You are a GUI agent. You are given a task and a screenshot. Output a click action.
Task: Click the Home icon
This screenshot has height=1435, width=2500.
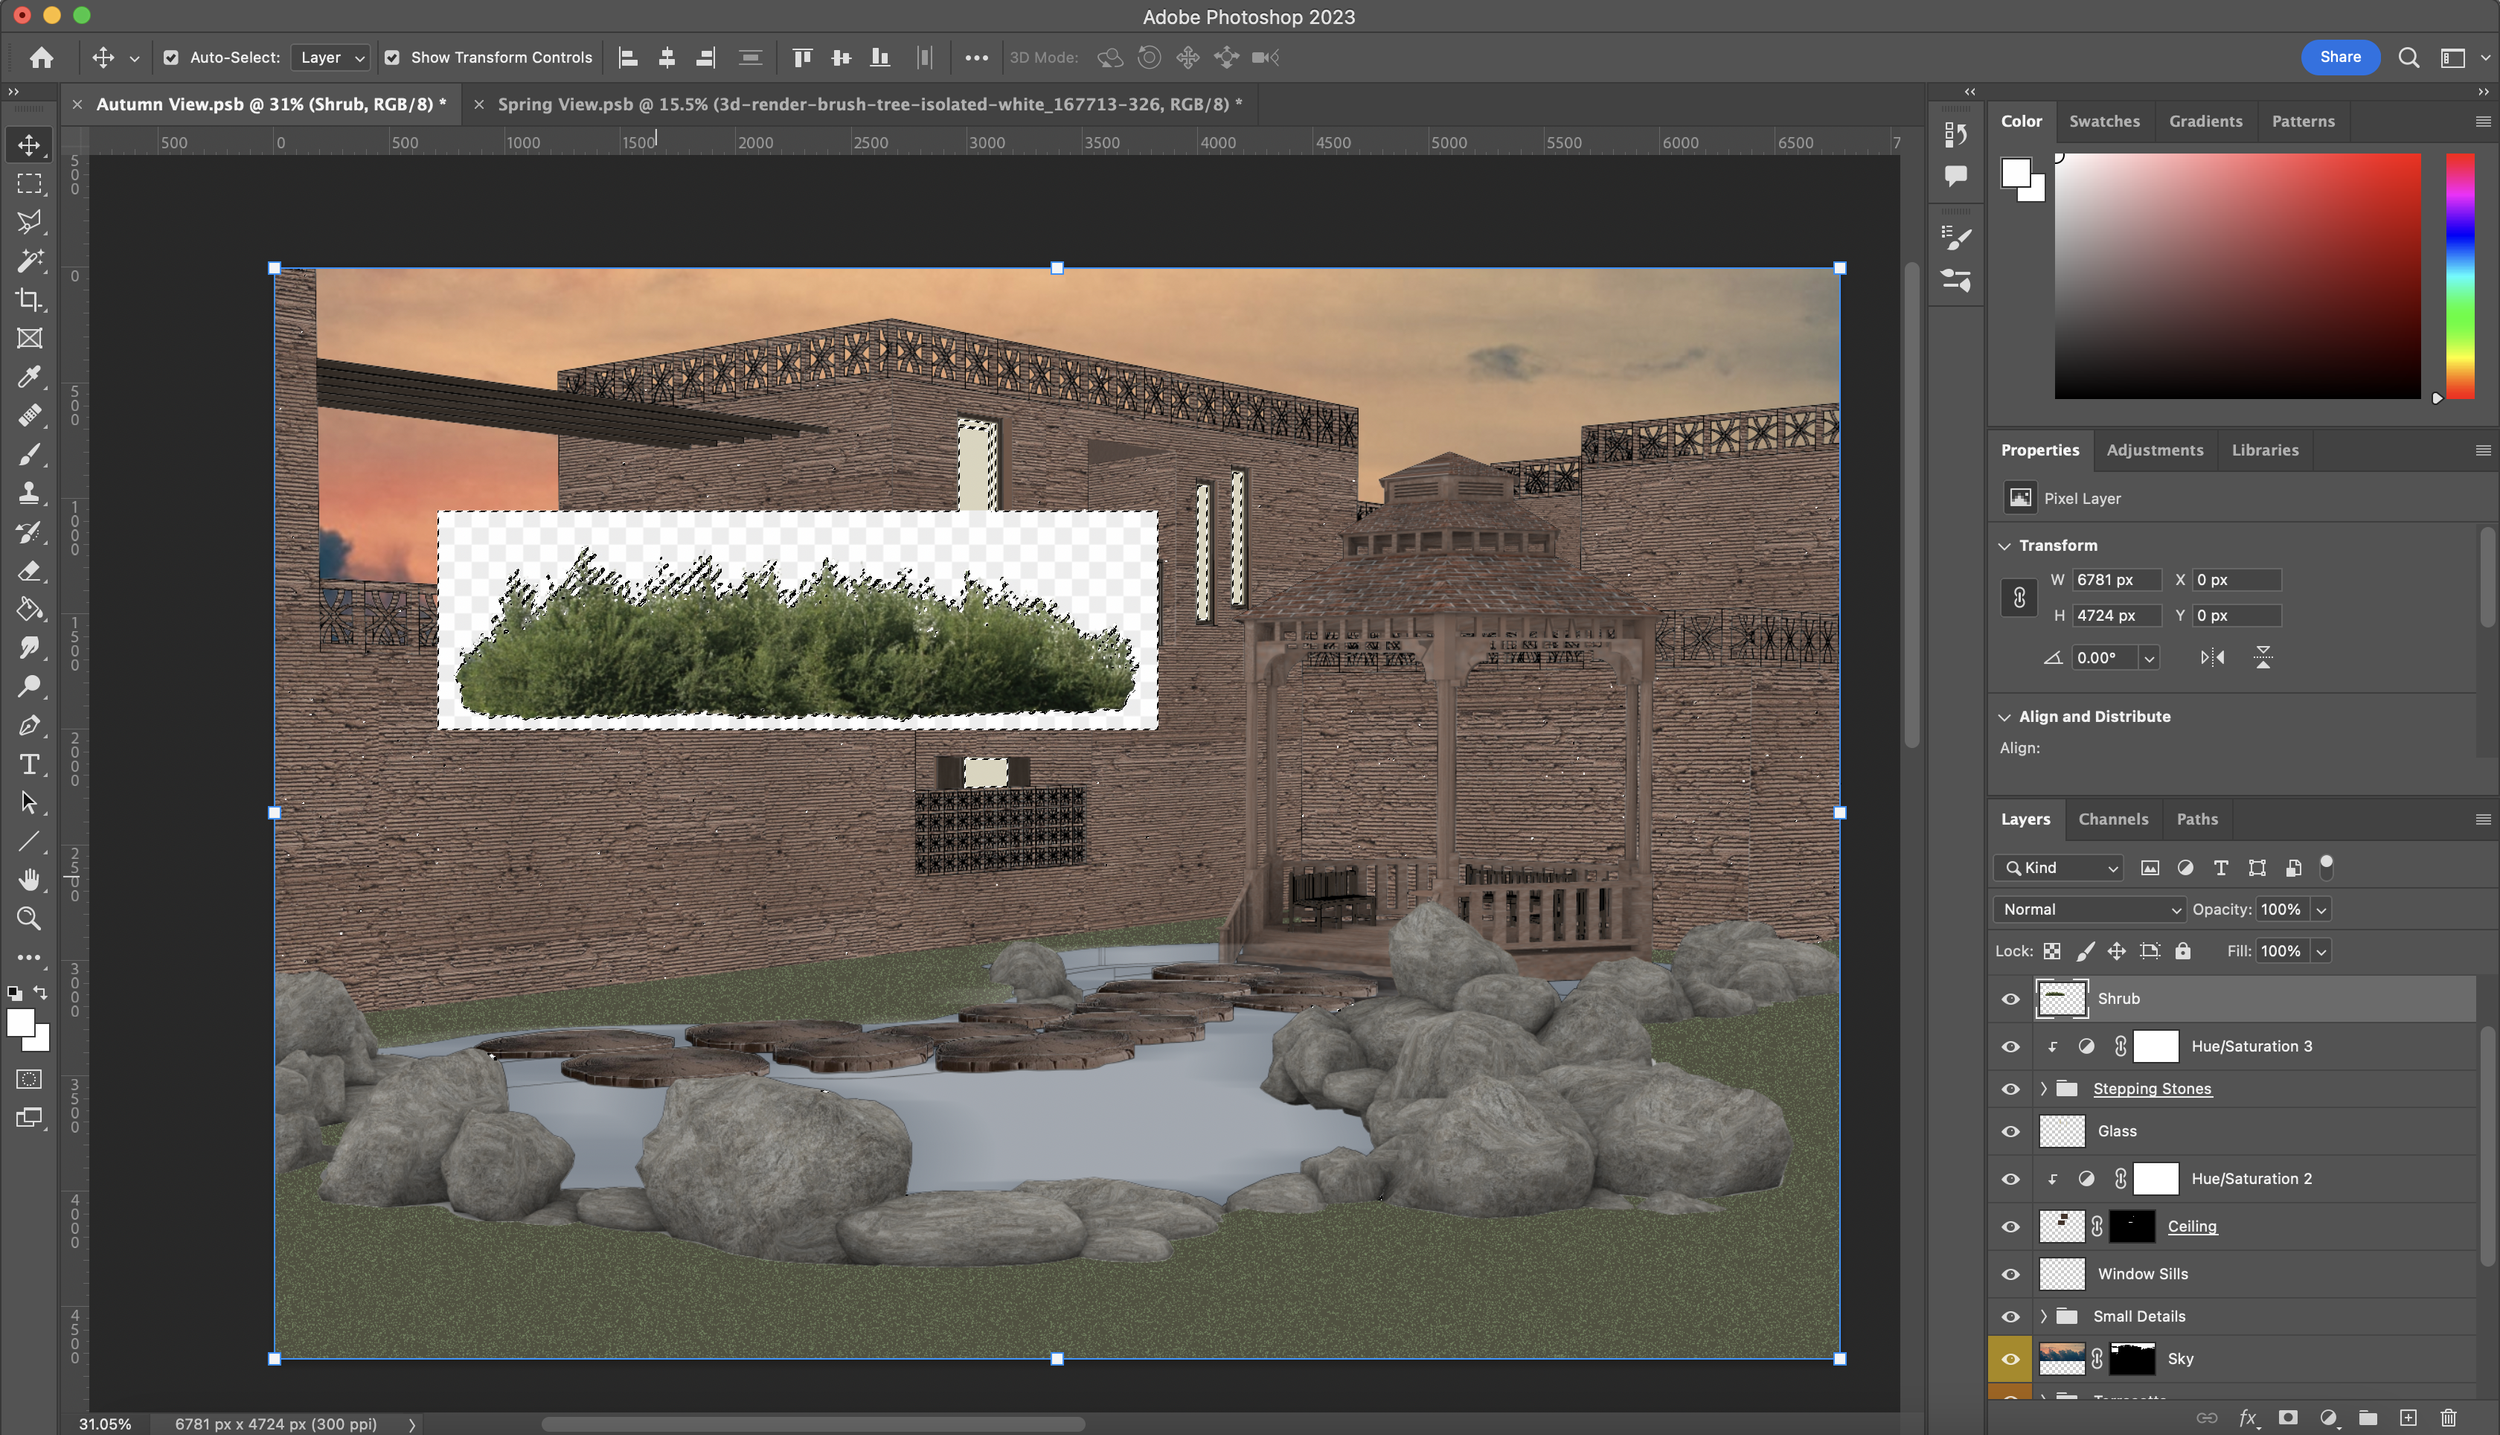pyautogui.click(x=41, y=58)
